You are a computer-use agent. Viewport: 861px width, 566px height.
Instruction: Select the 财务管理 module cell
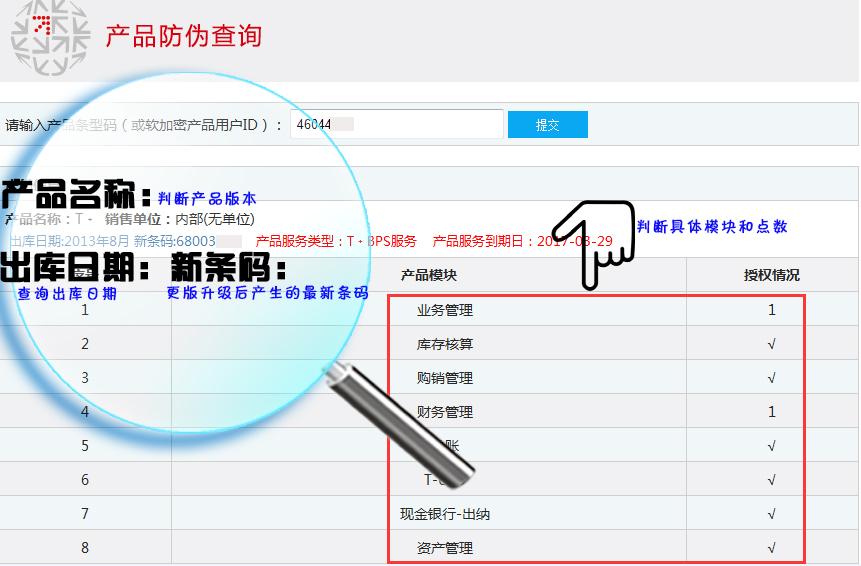click(x=444, y=412)
